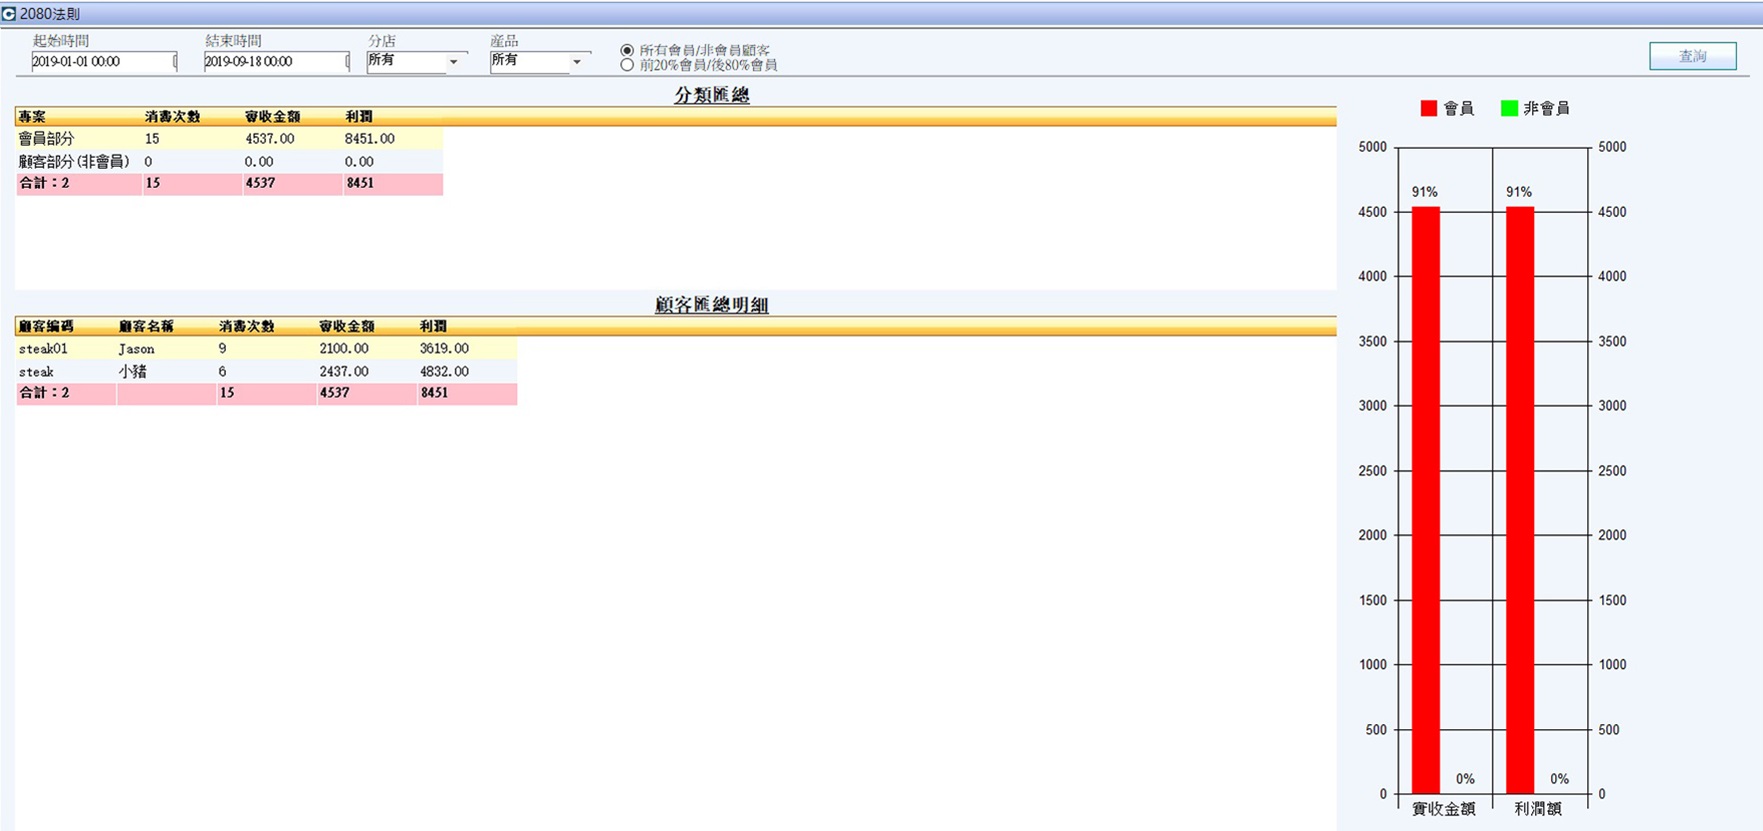Viewport: 1763px width, 831px height.
Task: Click the 顧客名稱 column header
Action: tap(146, 327)
